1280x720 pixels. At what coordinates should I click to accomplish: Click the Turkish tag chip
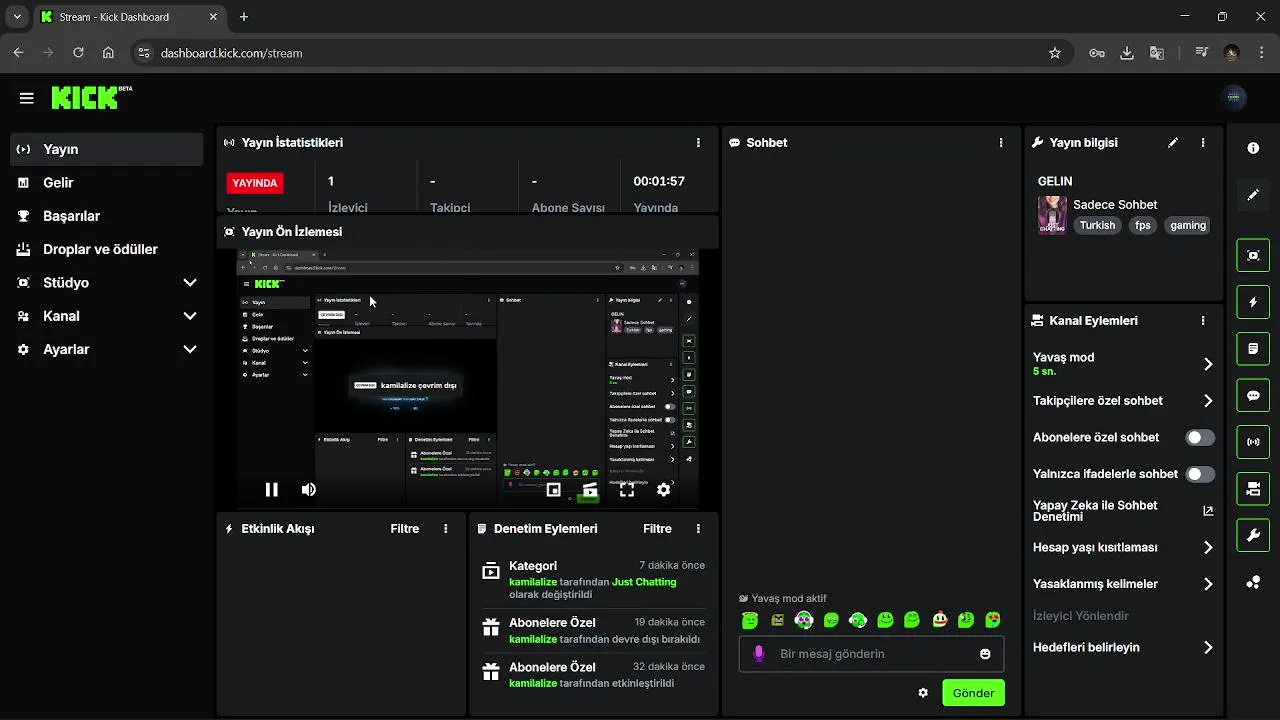coord(1097,226)
